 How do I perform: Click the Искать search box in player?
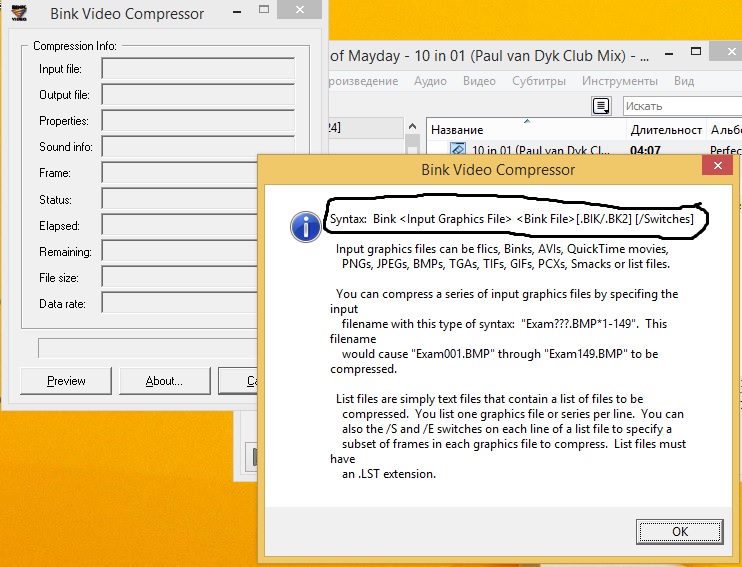[x=682, y=106]
